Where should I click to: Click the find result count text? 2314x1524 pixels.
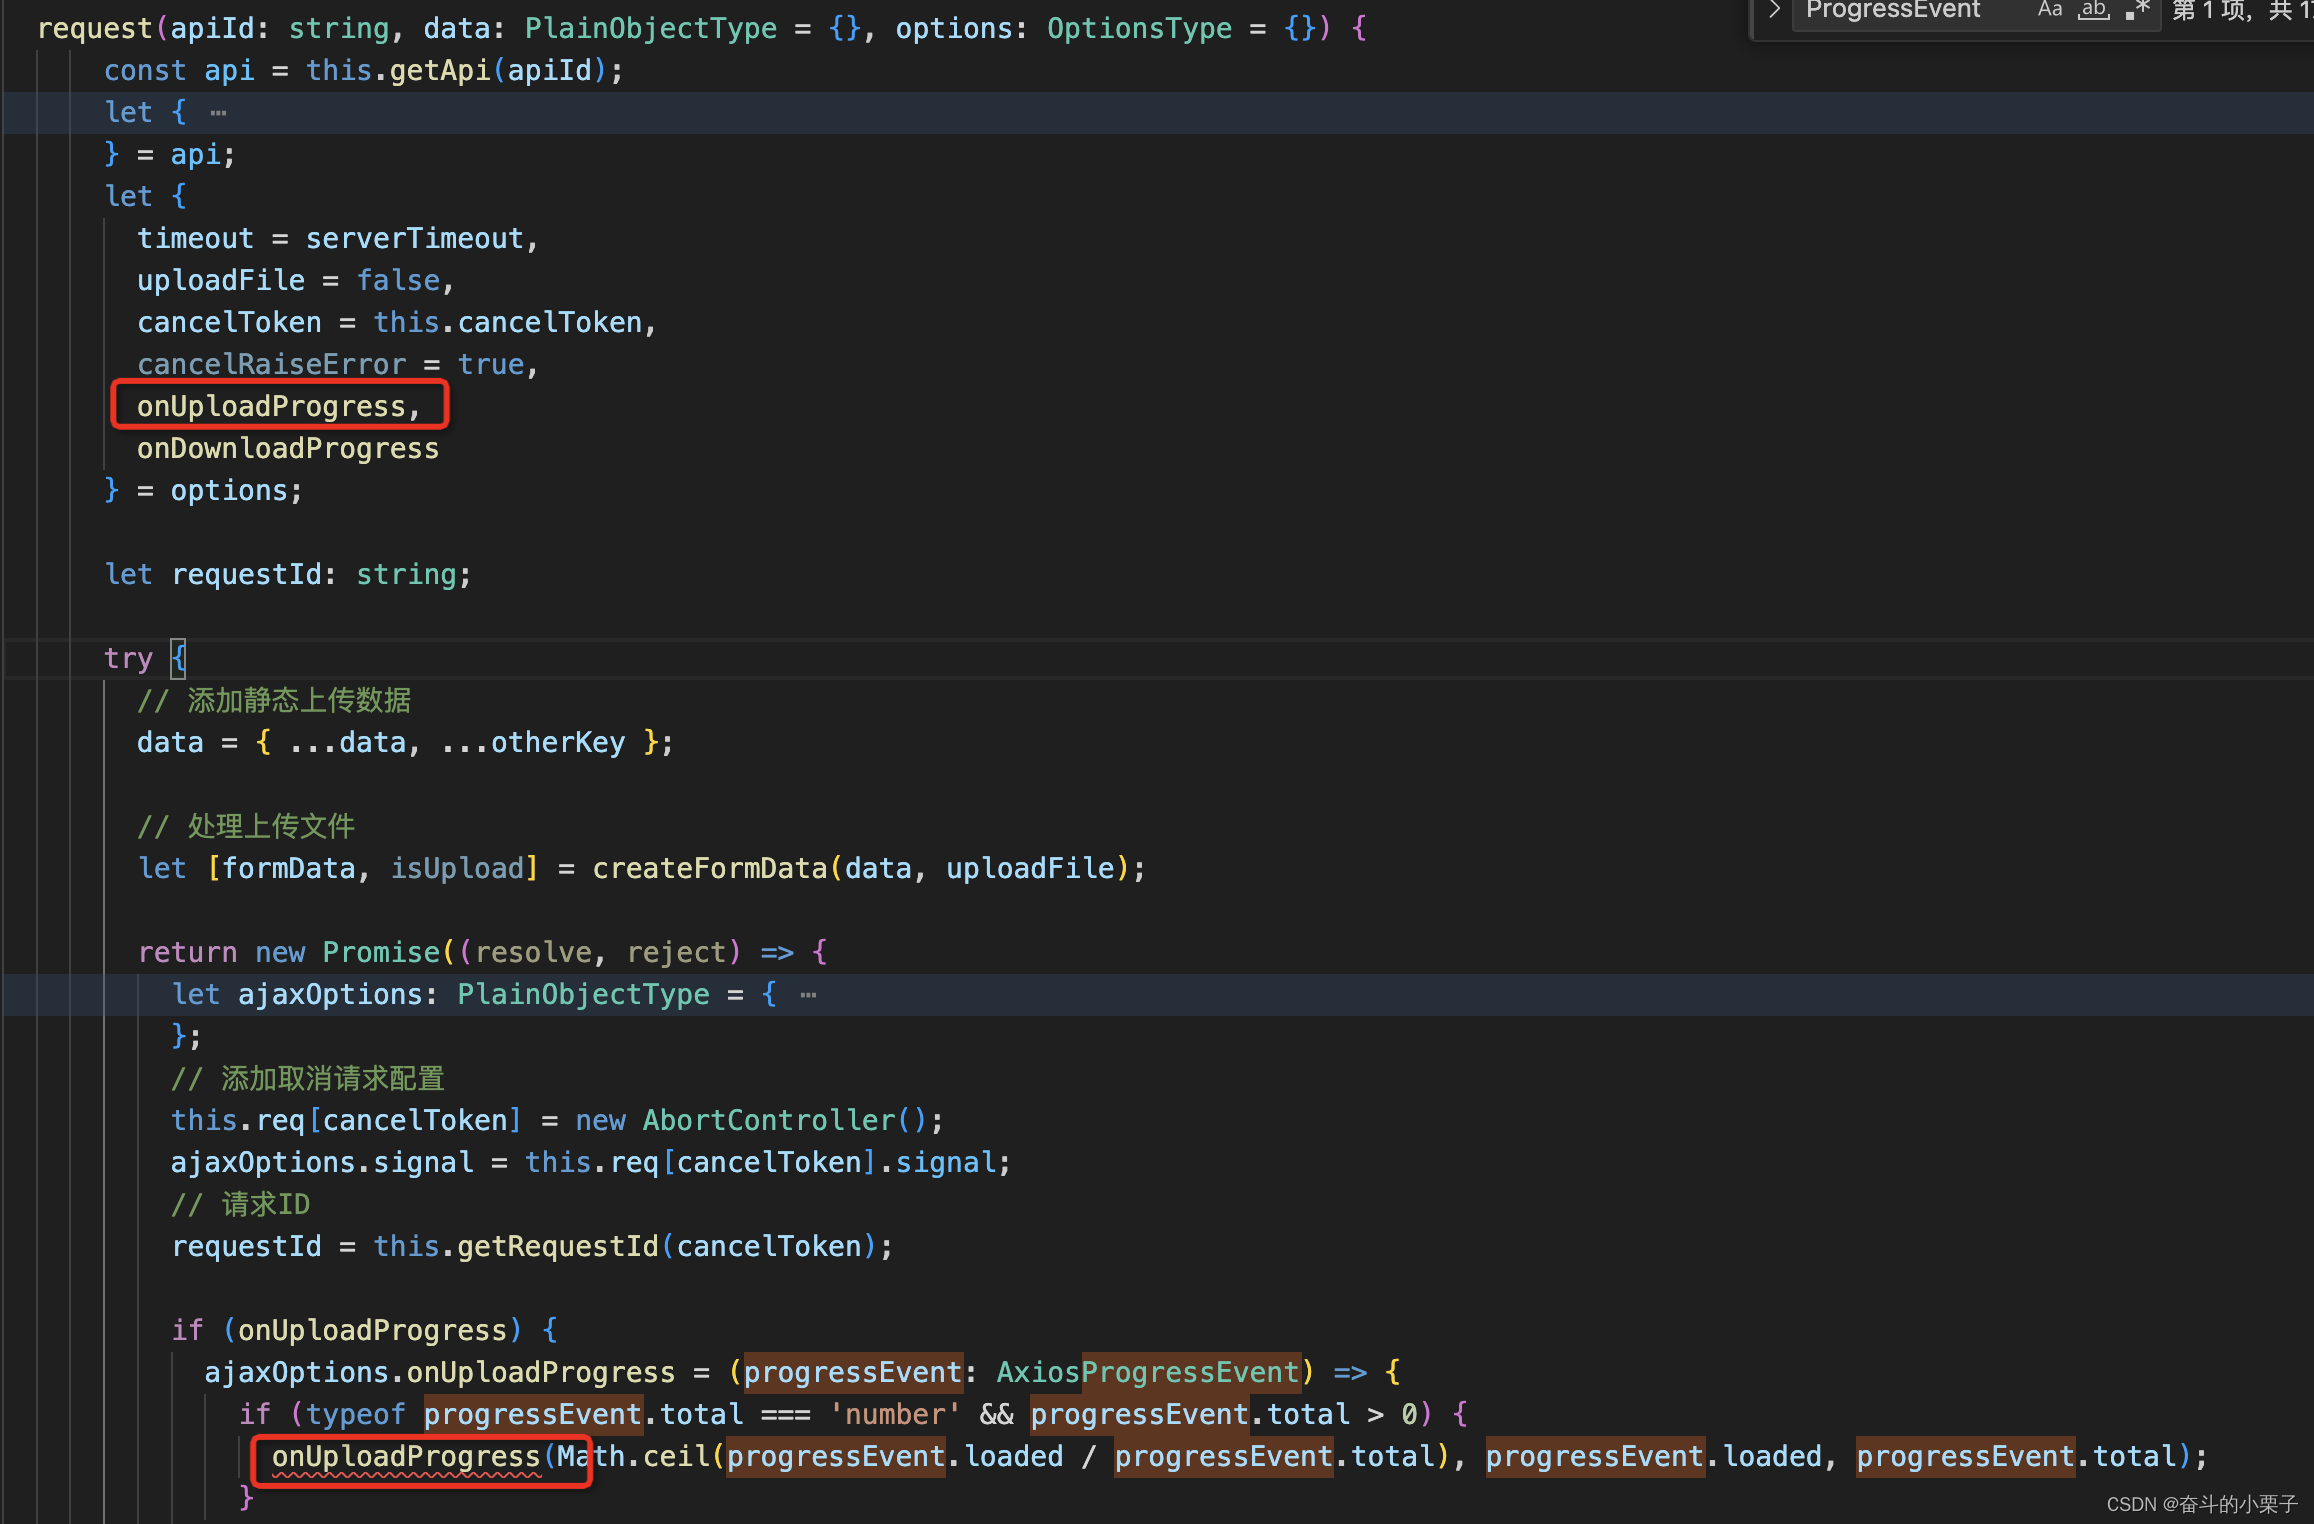coord(2243,10)
